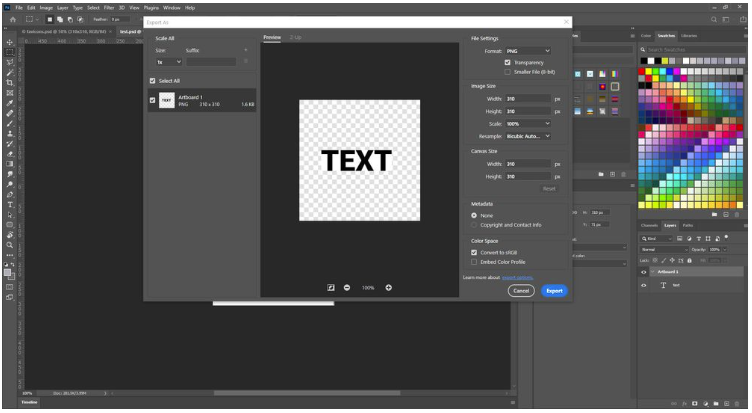Open the Filter menu

pyautogui.click(x=109, y=8)
